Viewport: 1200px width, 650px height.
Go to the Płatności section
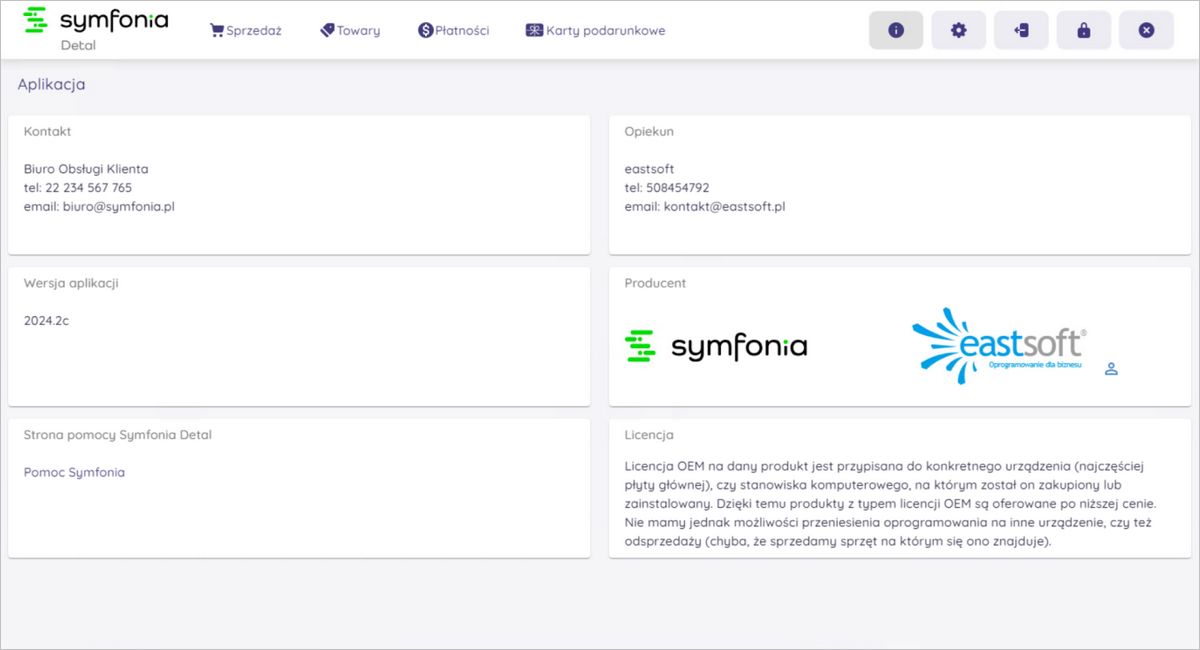tap(454, 30)
